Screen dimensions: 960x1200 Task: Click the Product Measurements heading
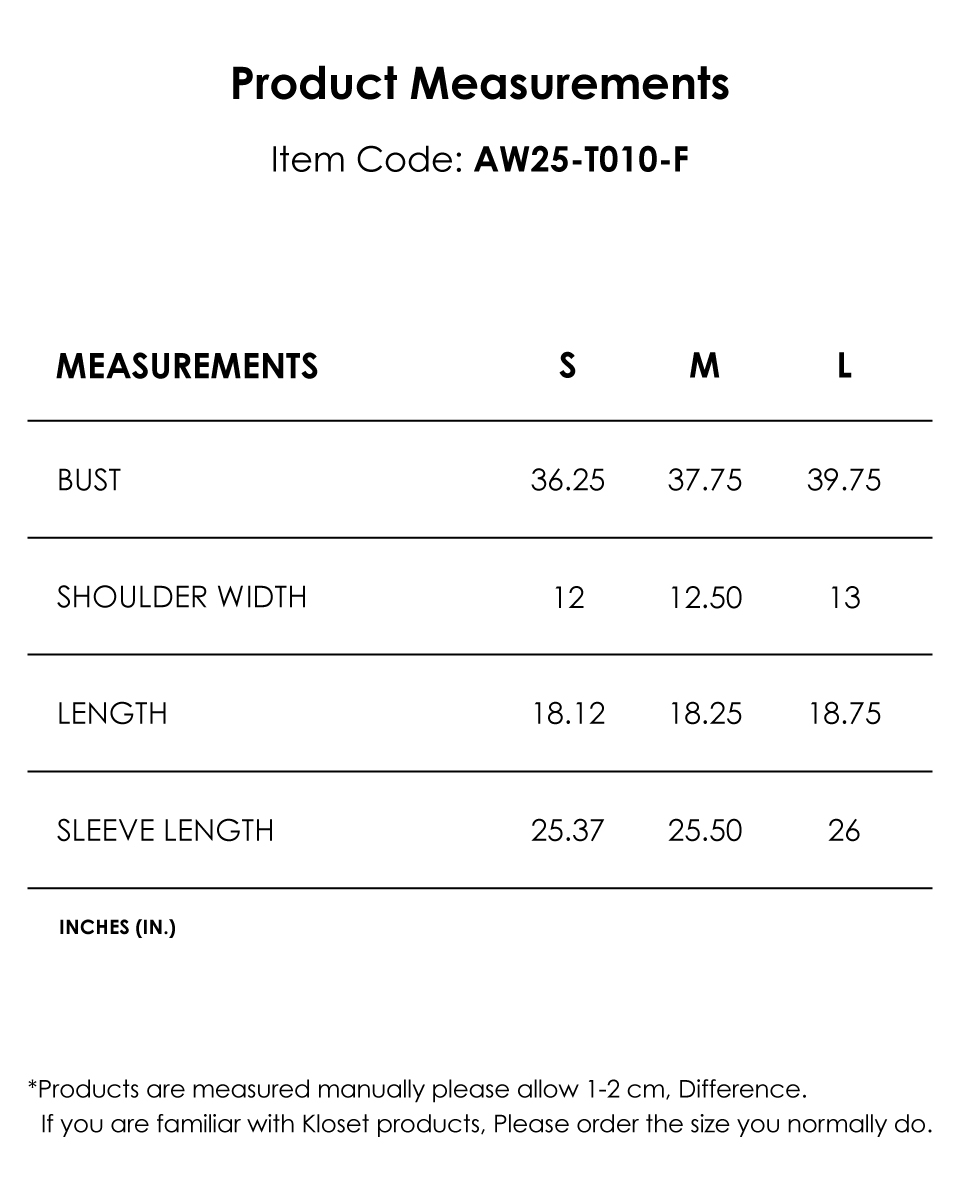click(x=480, y=84)
